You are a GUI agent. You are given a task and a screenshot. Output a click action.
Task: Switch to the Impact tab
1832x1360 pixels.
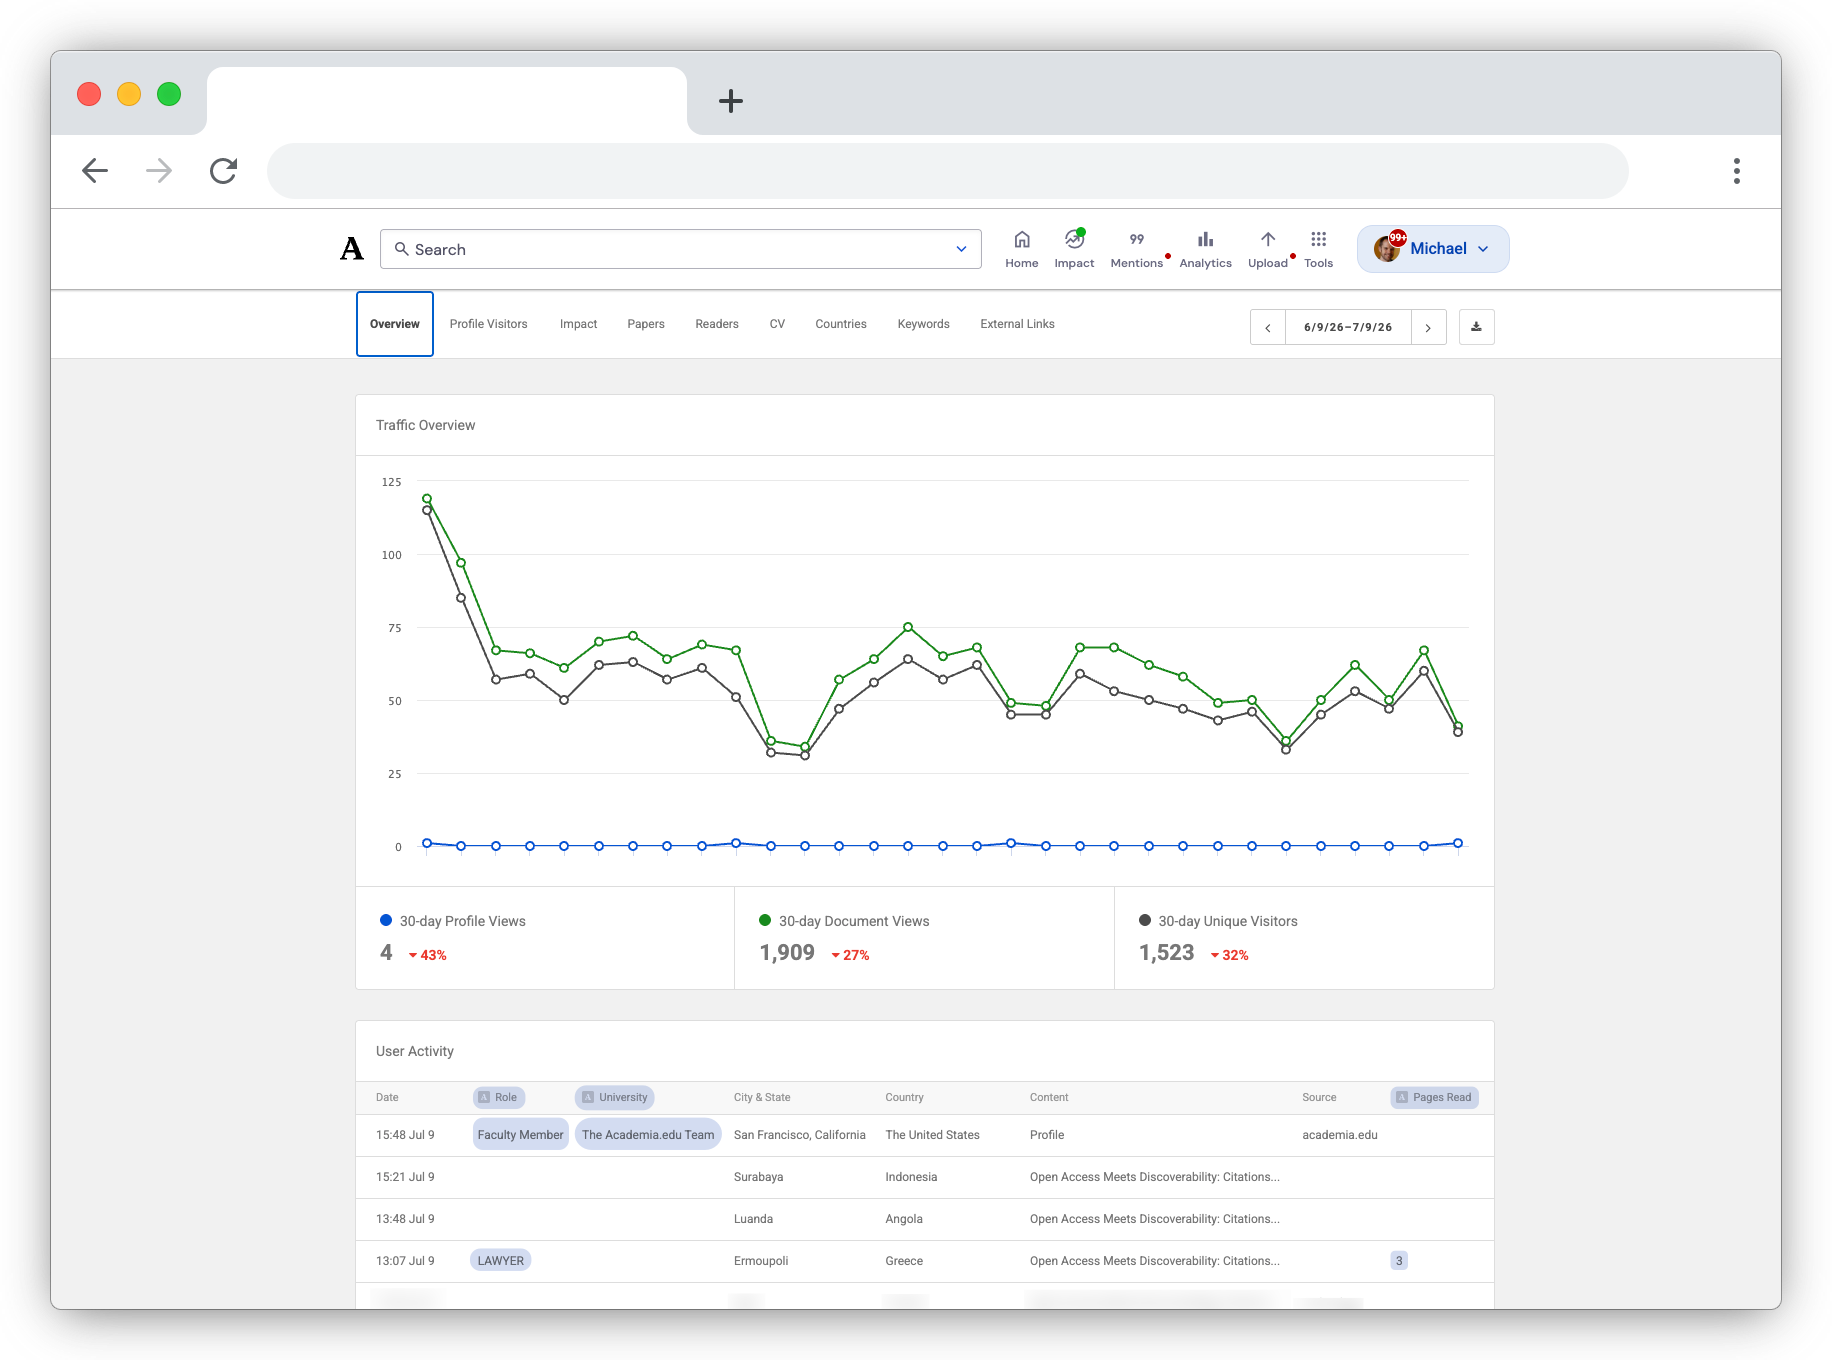[578, 324]
